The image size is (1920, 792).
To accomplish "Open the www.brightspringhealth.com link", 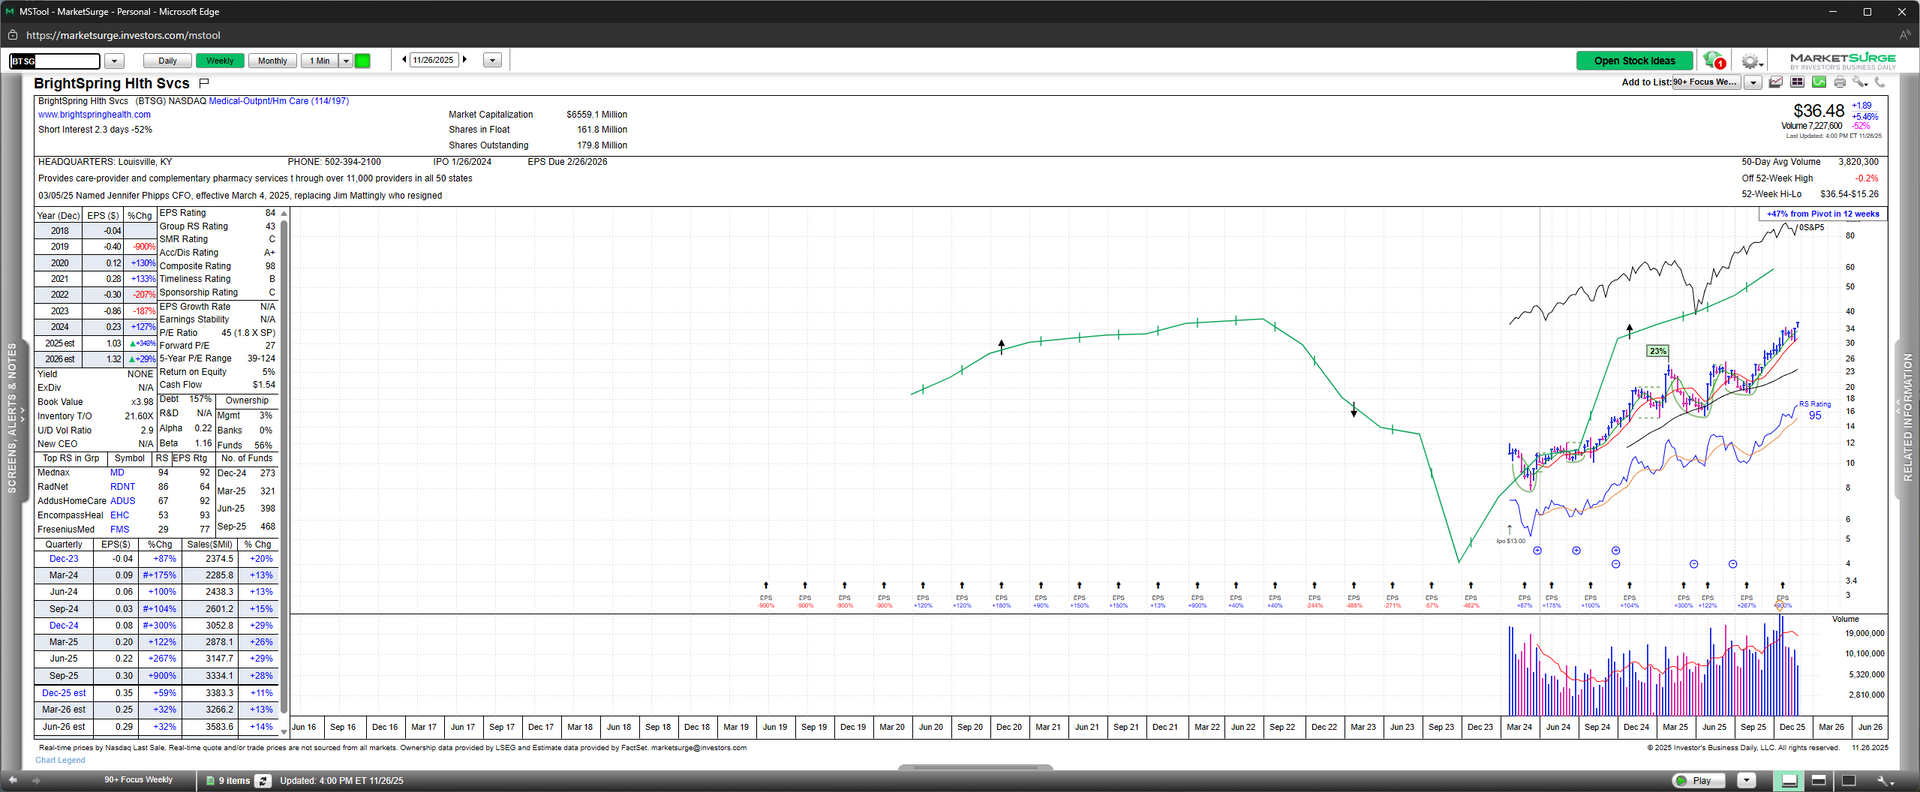I will pyautogui.click(x=95, y=115).
